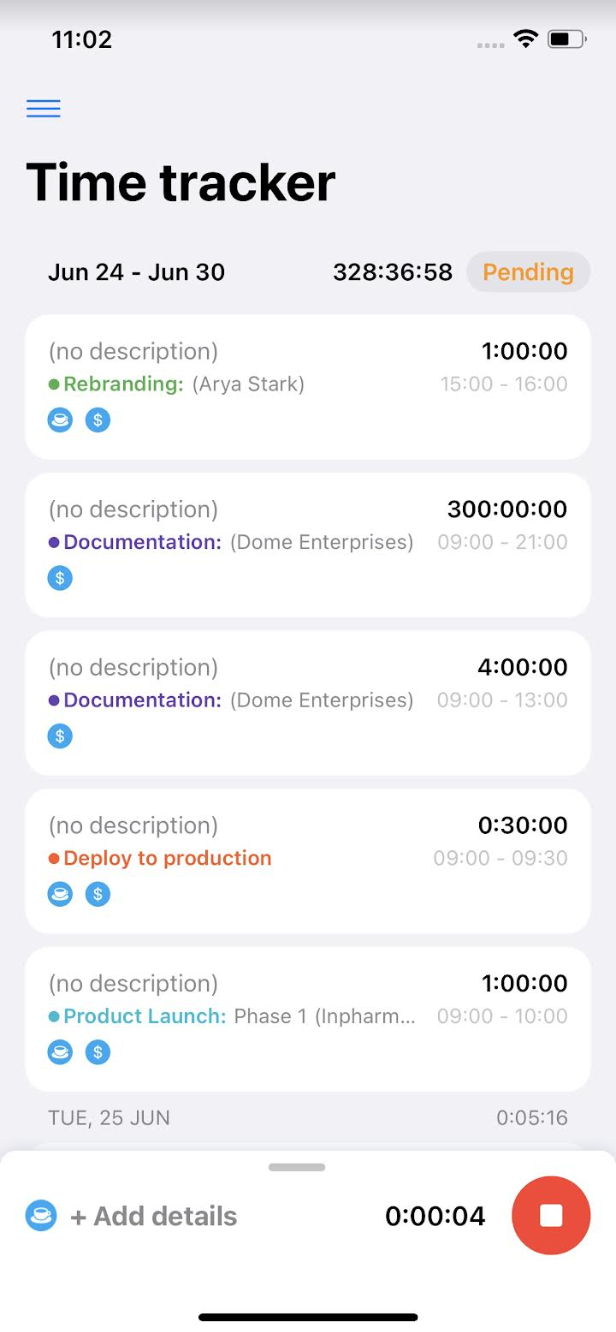Select the tag icon on Deploy to production entry
The image size is (616, 1332).
60,894
